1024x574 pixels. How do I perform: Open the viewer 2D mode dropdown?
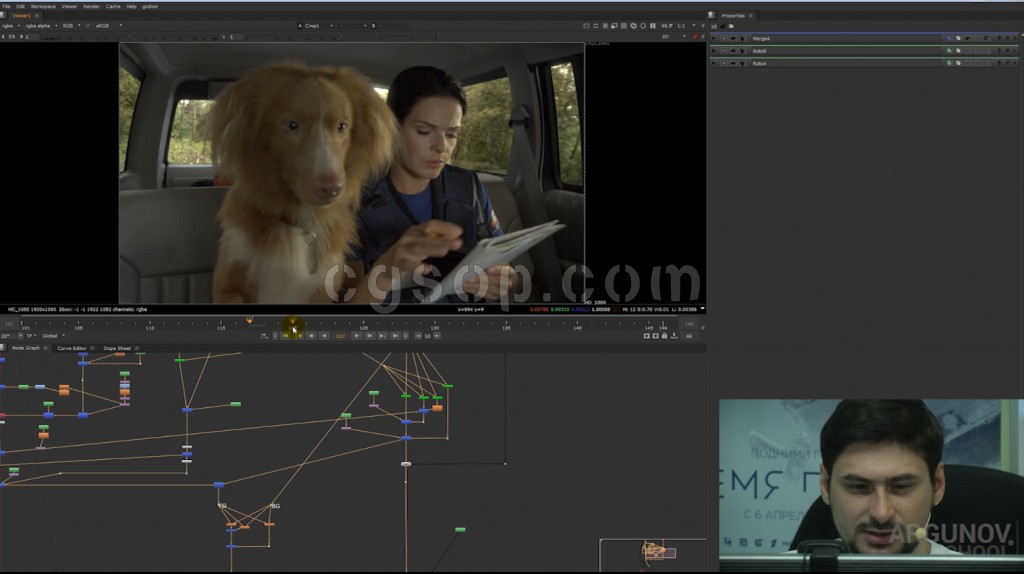[675, 37]
